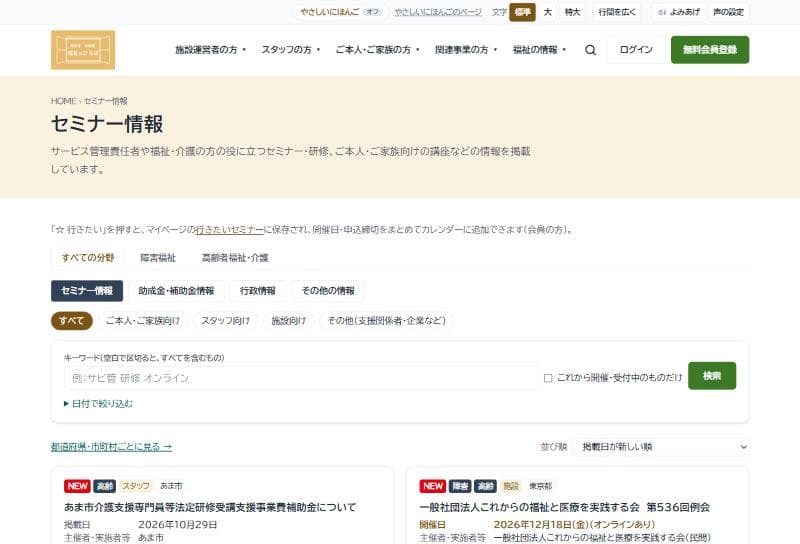Click スタッフ tag on あま市 card
The height and width of the screenshot is (544, 800).
tap(136, 486)
